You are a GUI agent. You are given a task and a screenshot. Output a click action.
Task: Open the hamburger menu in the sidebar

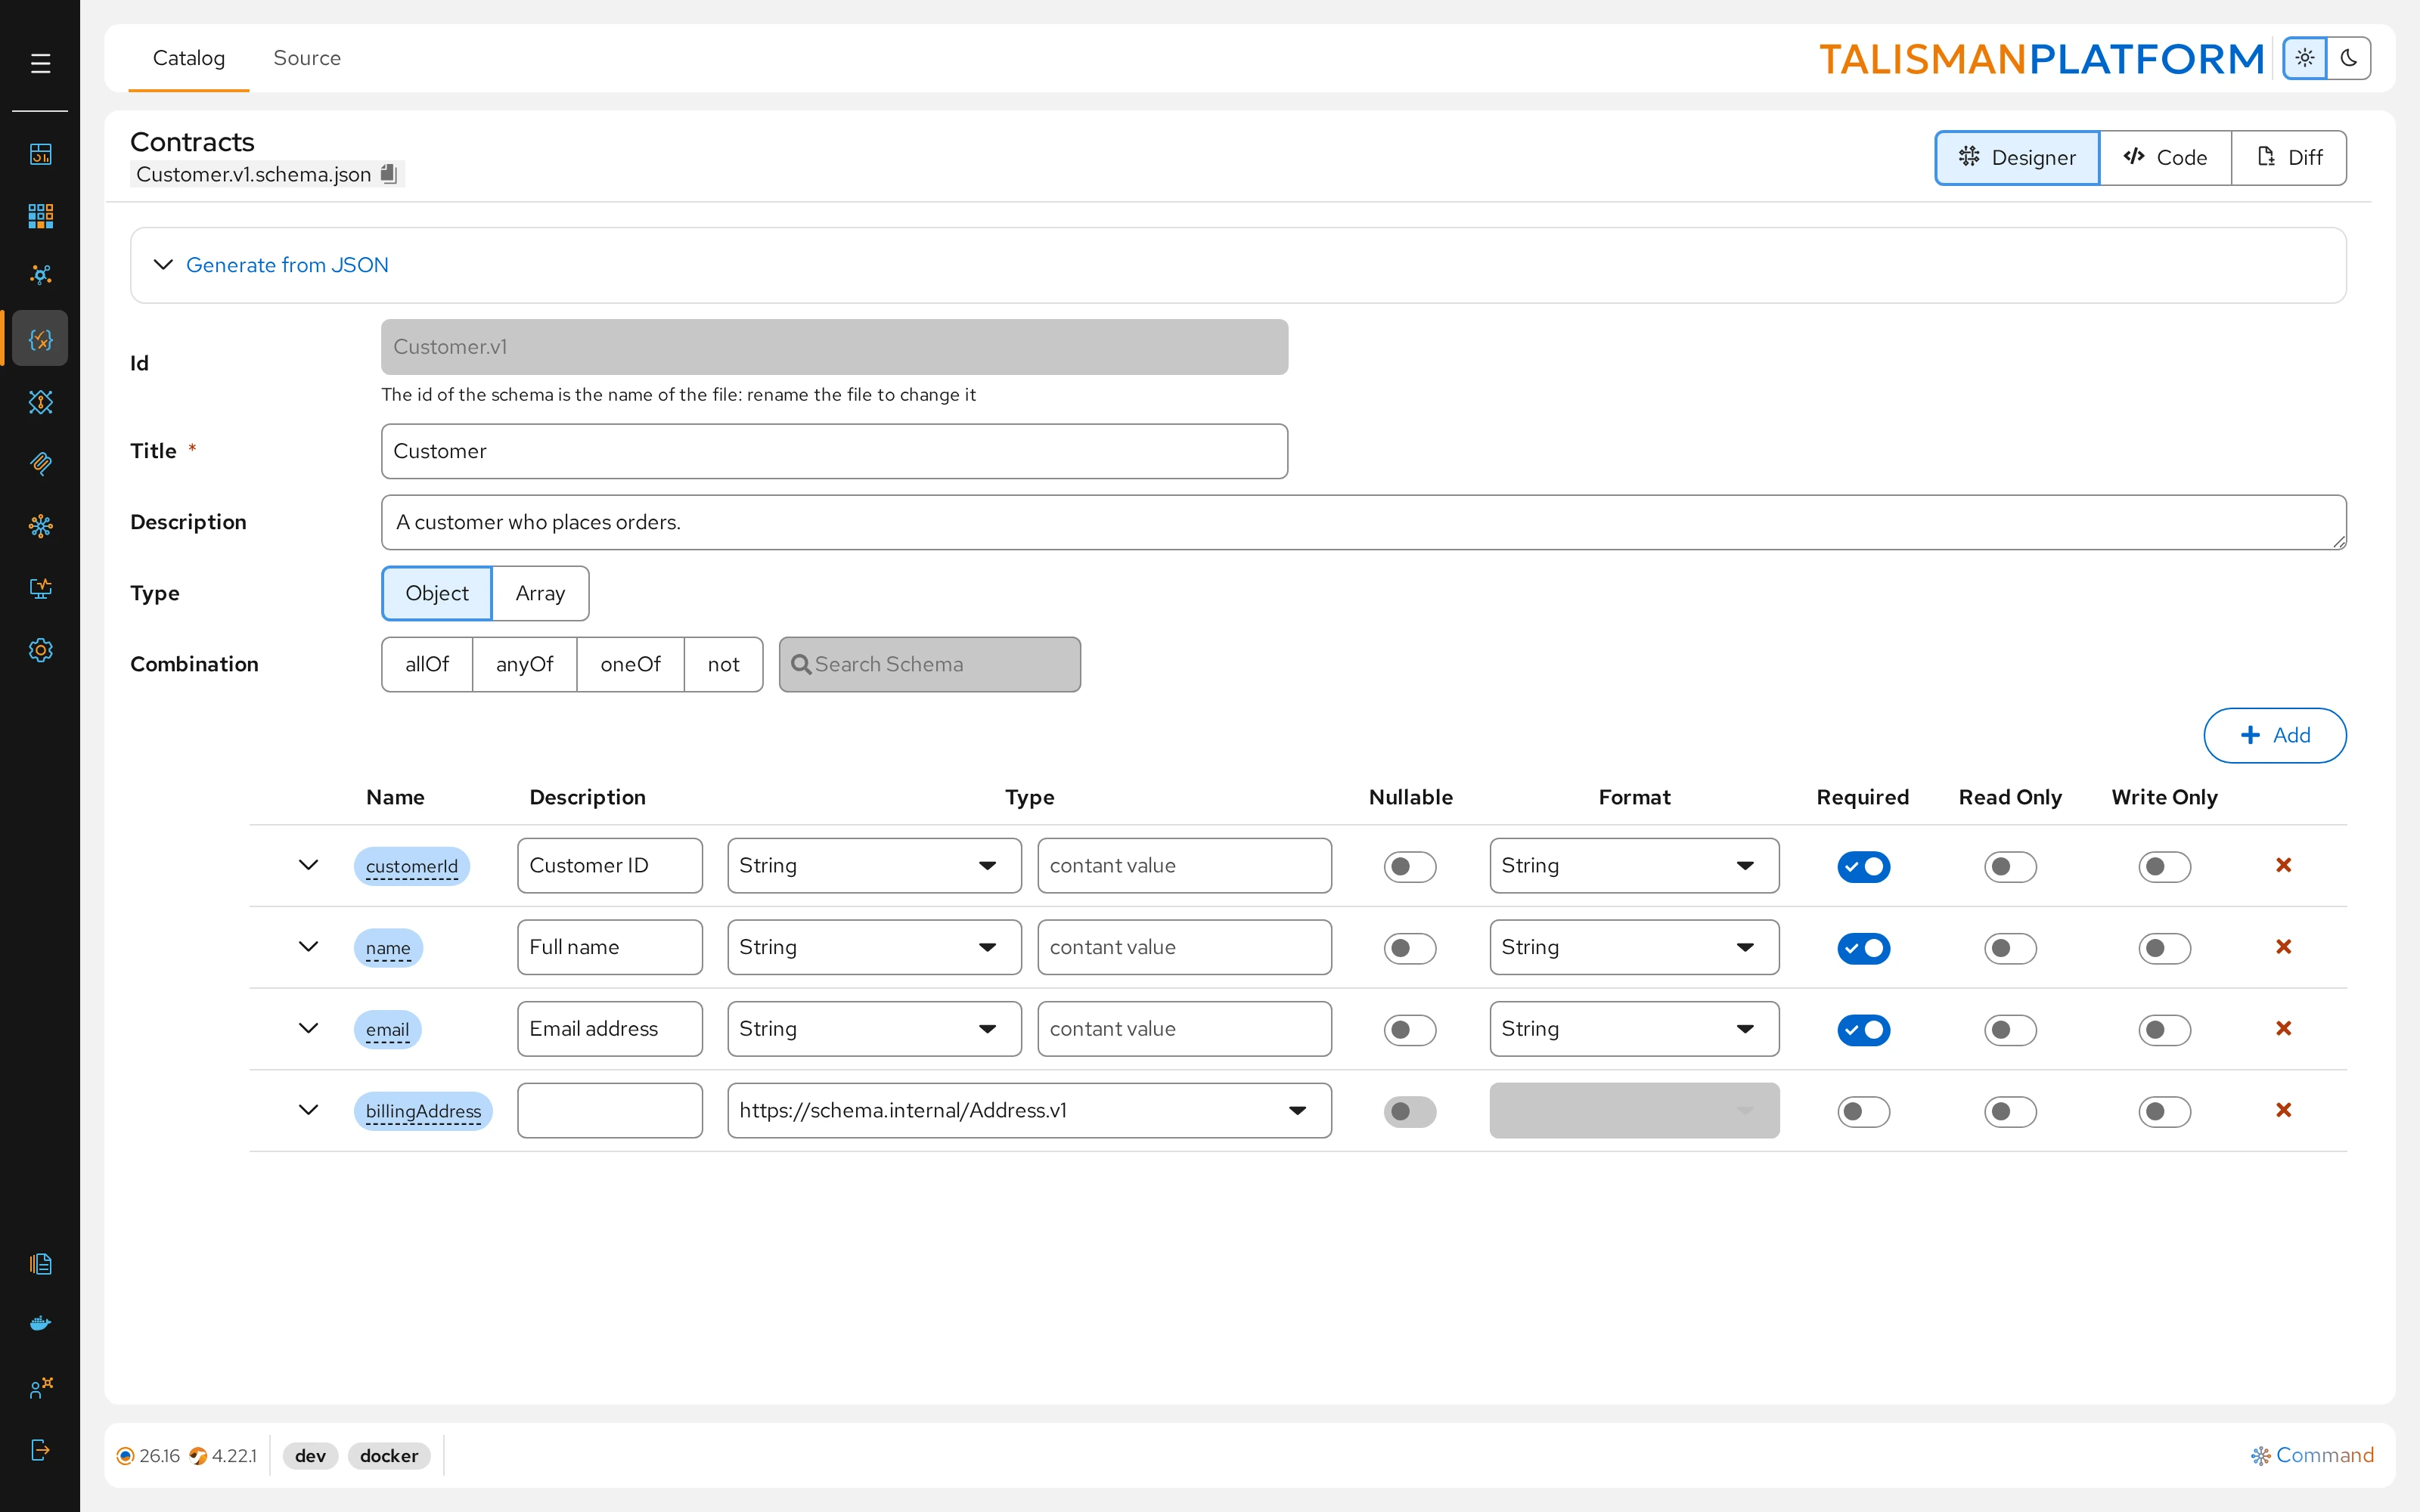click(x=40, y=64)
